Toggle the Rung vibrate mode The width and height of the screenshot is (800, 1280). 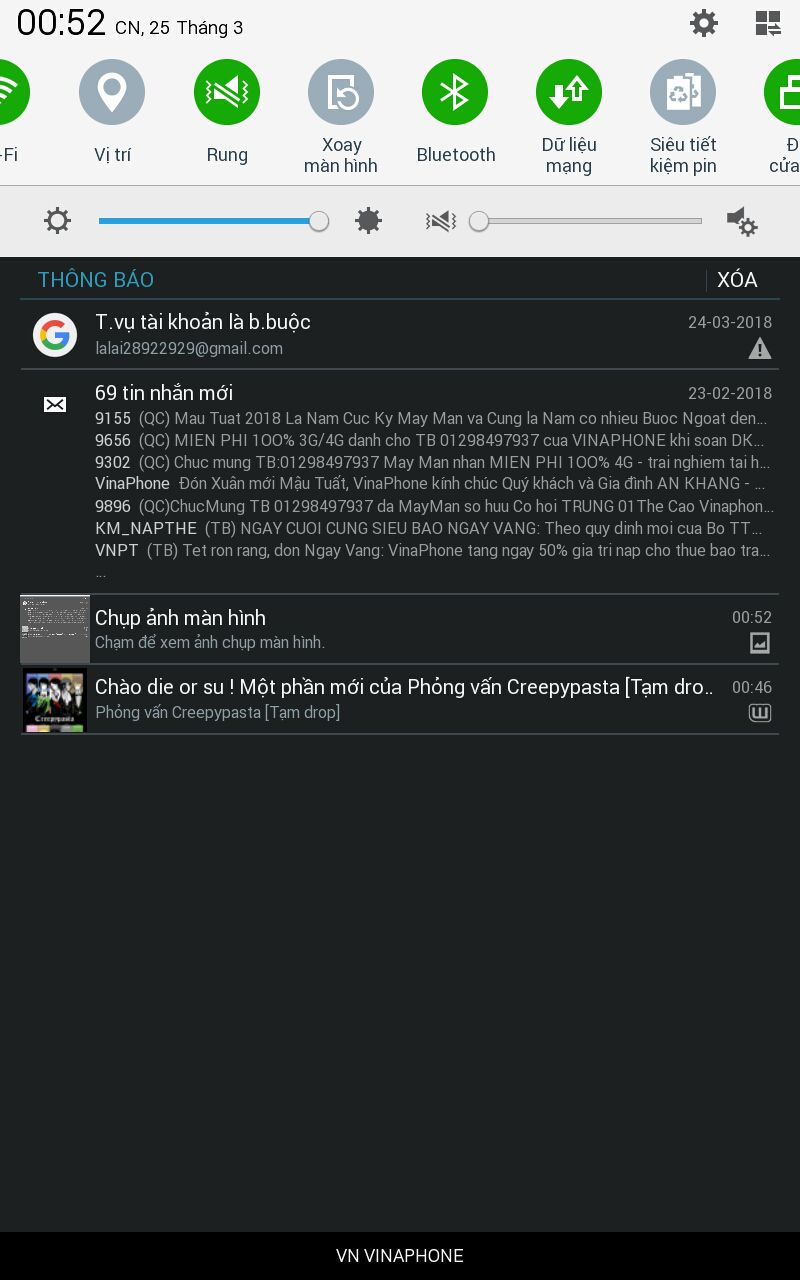tap(227, 92)
